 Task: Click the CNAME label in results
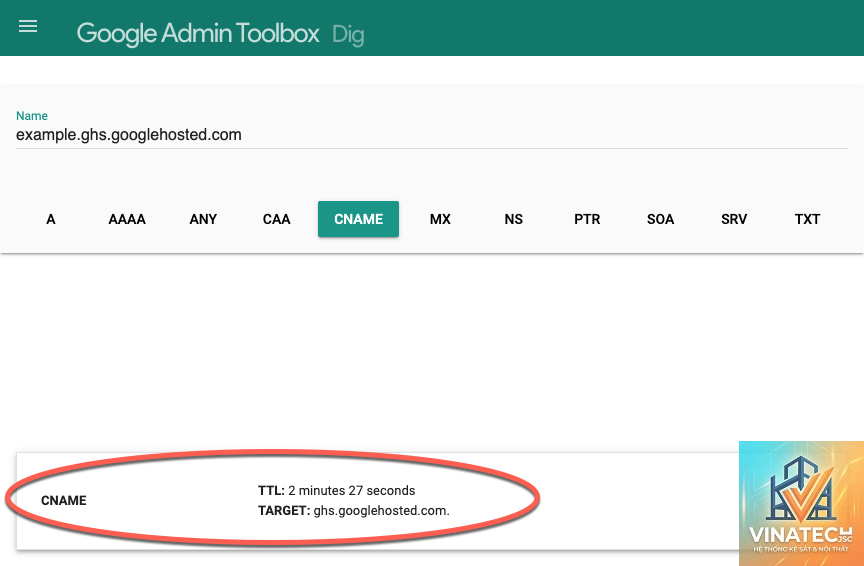tap(63, 500)
